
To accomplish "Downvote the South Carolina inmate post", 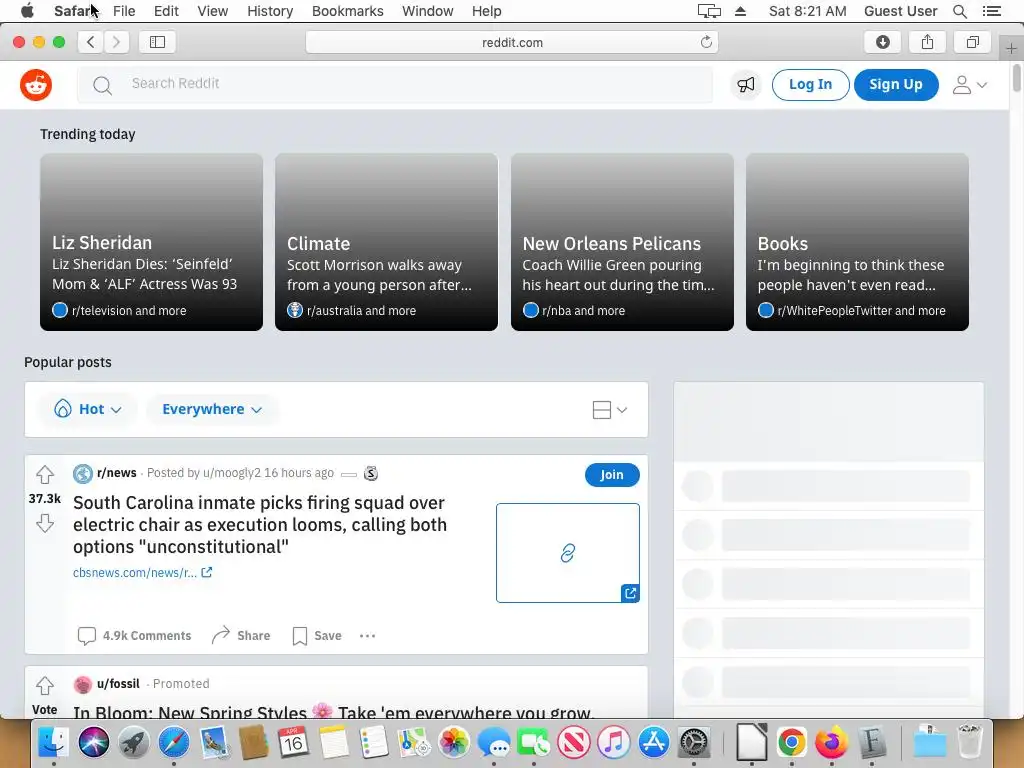I will [x=44, y=523].
